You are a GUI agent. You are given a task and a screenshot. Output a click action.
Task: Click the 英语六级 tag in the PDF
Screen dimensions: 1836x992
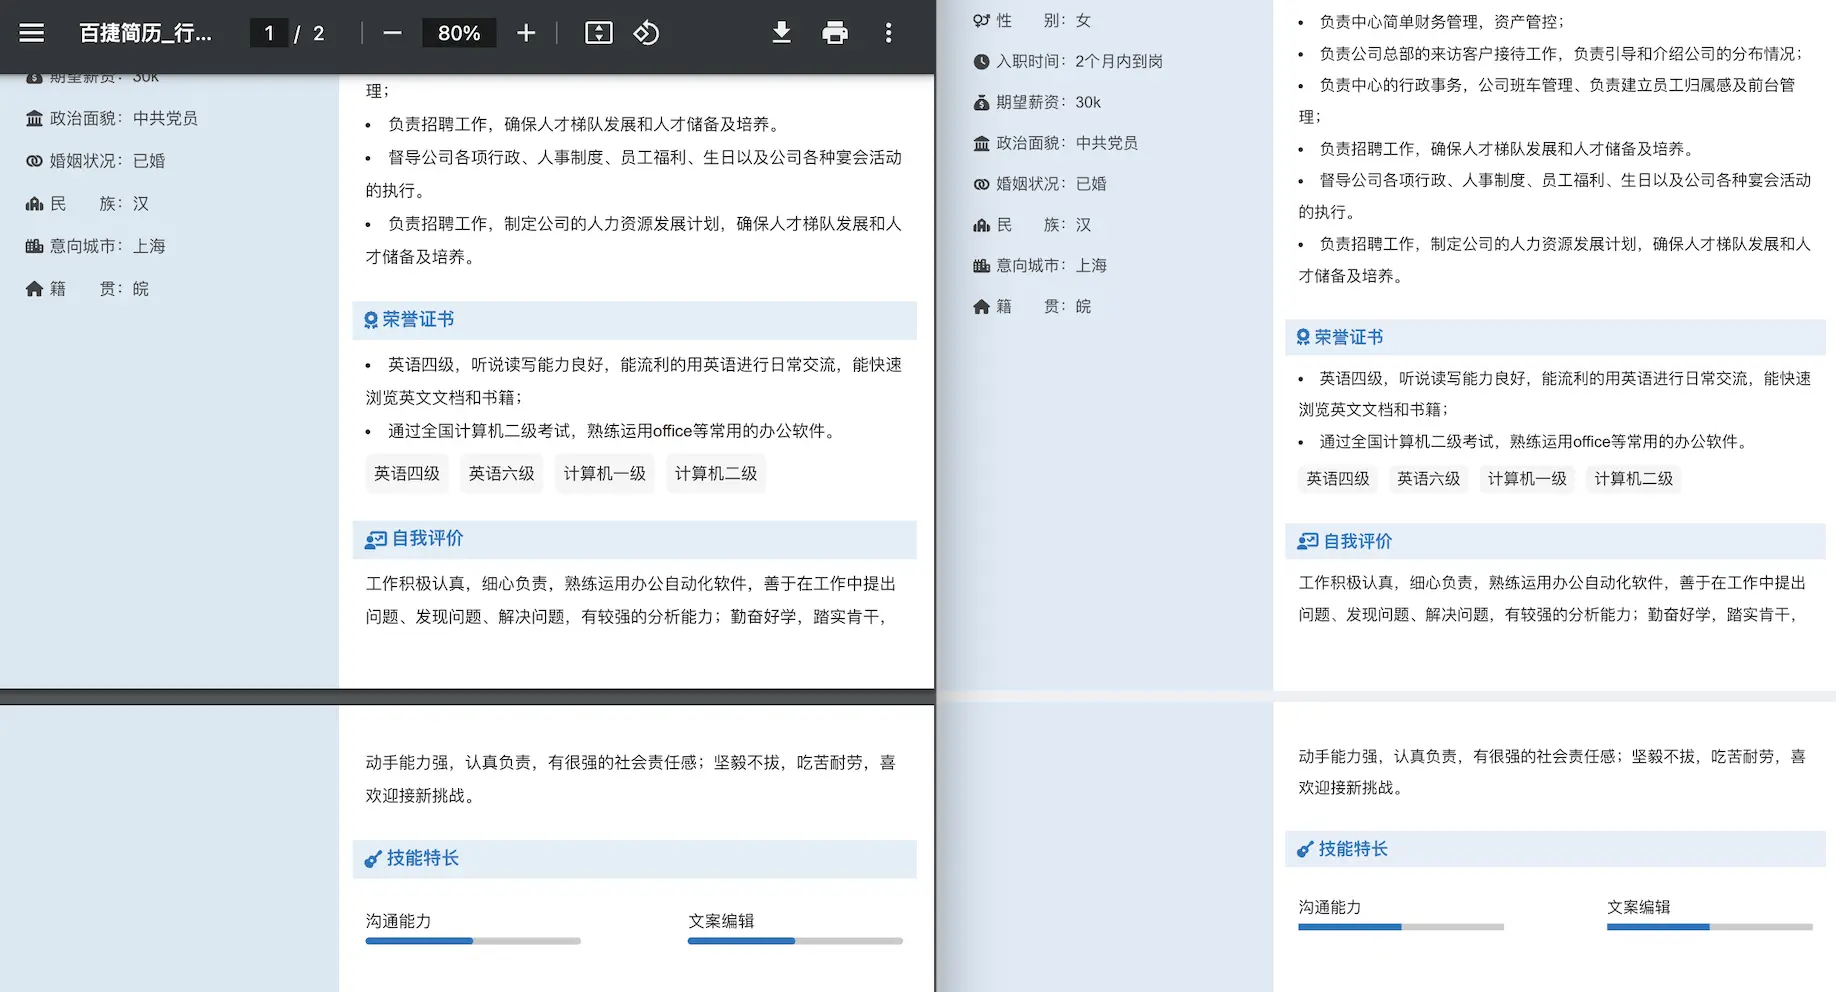tap(502, 473)
